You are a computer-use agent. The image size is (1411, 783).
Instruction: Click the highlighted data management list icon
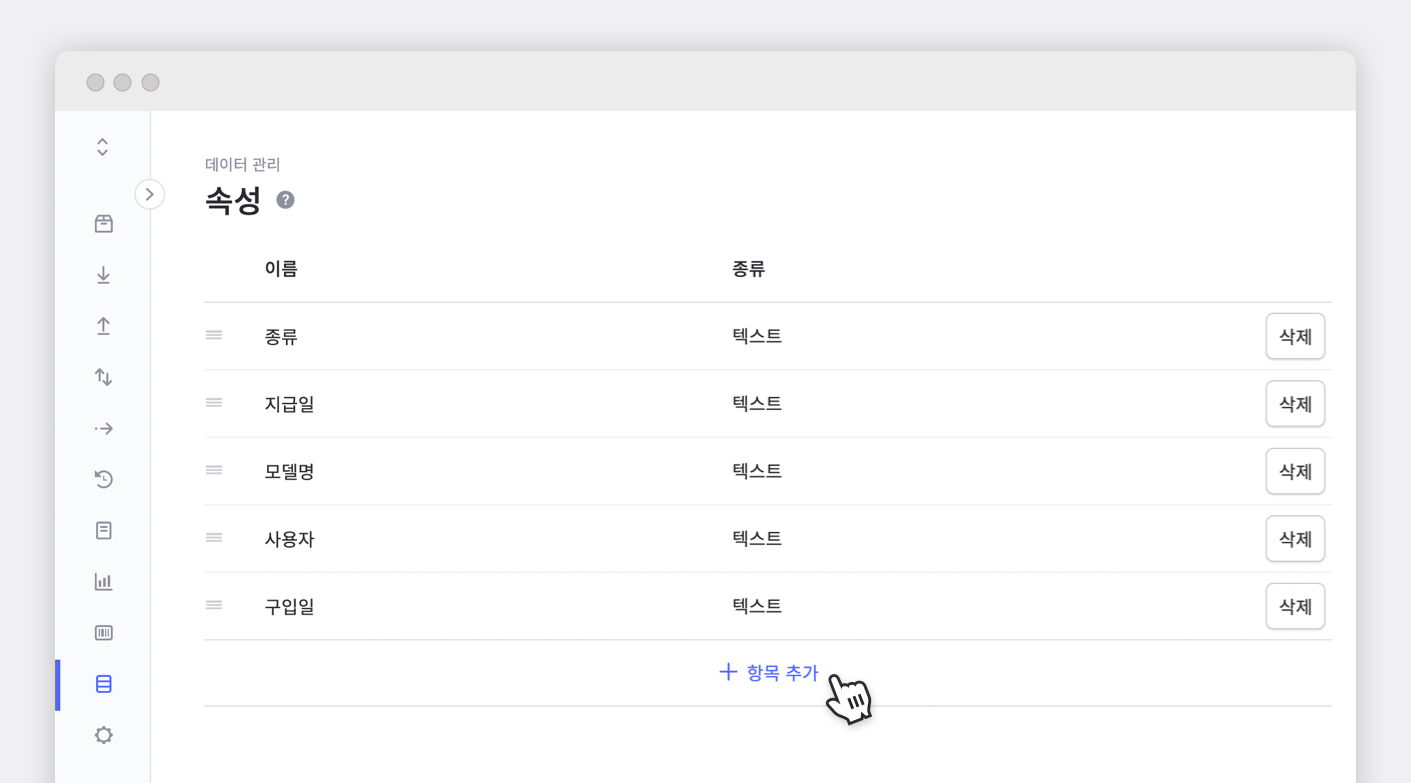(103, 684)
